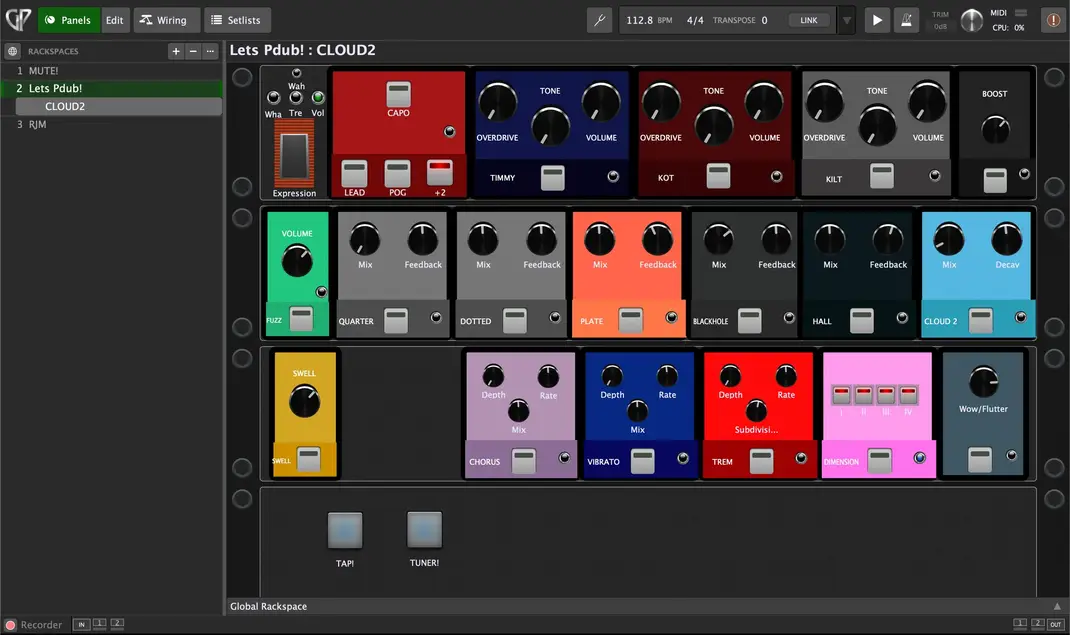This screenshot has width=1070, height=635.
Task: Open the rackspaces more options menu
Action: coord(210,51)
